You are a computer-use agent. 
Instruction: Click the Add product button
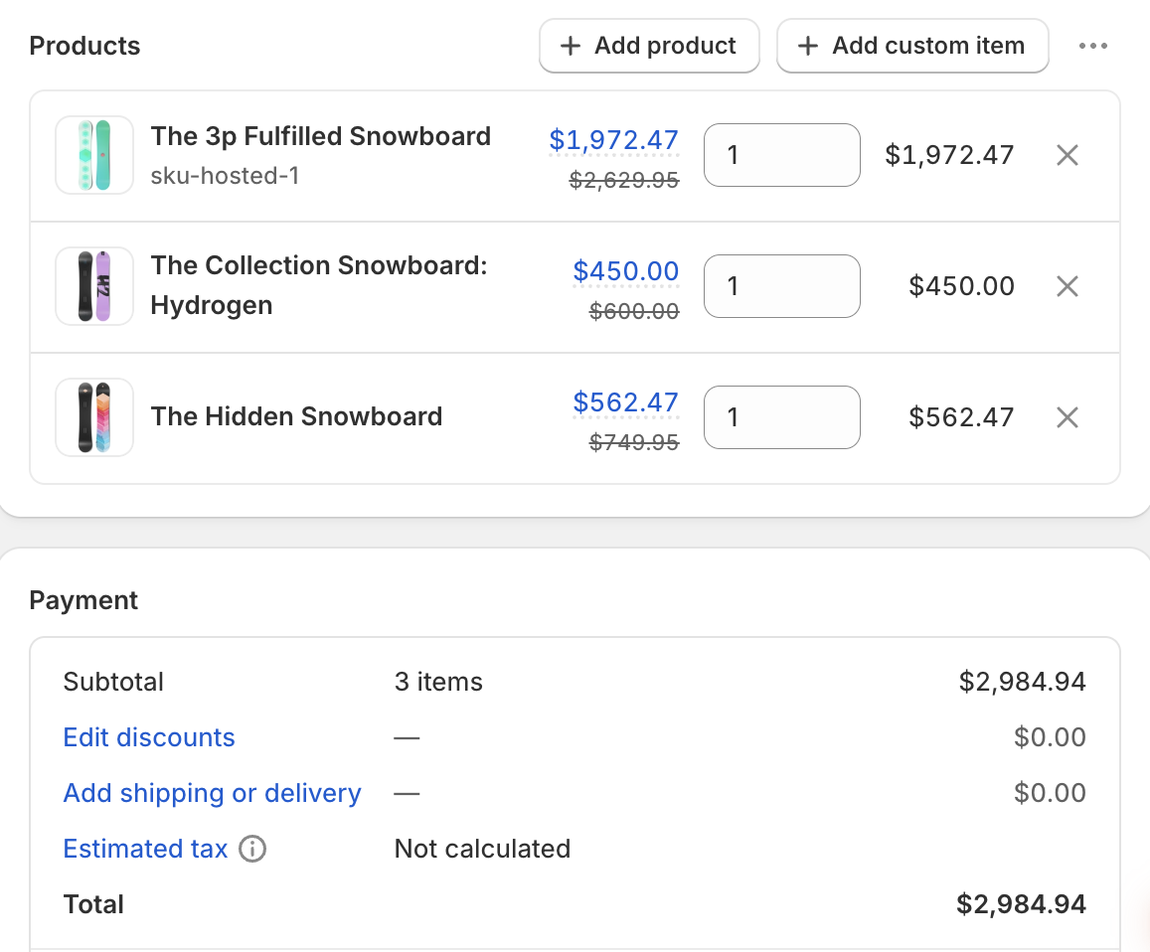649,46
